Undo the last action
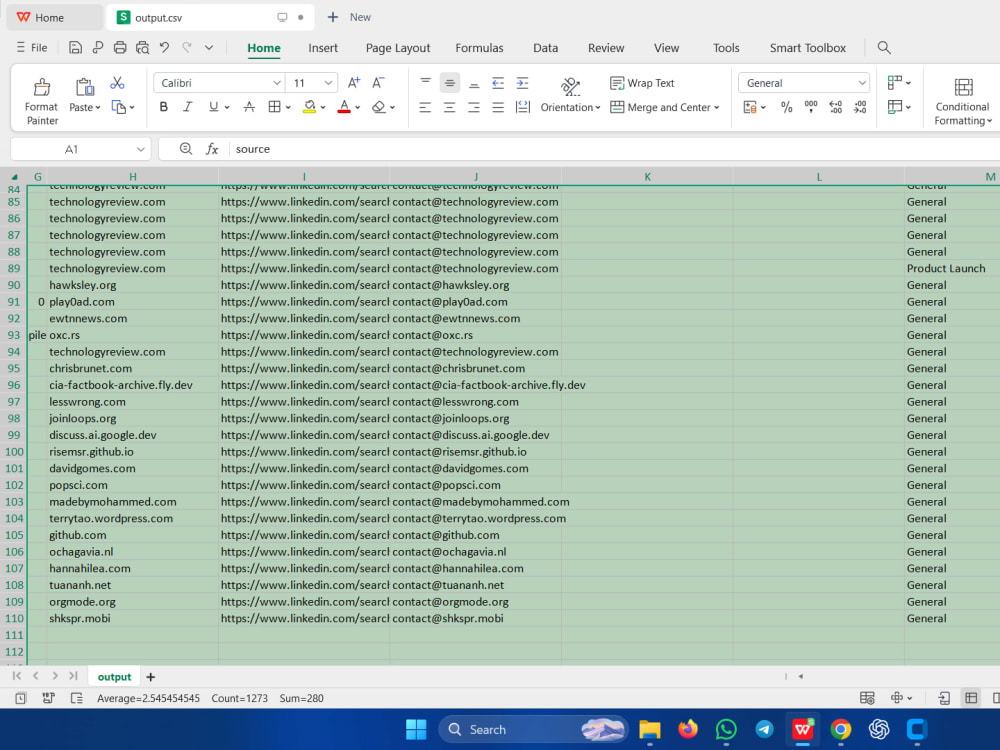The width and height of the screenshot is (1000, 750). [x=165, y=47]
